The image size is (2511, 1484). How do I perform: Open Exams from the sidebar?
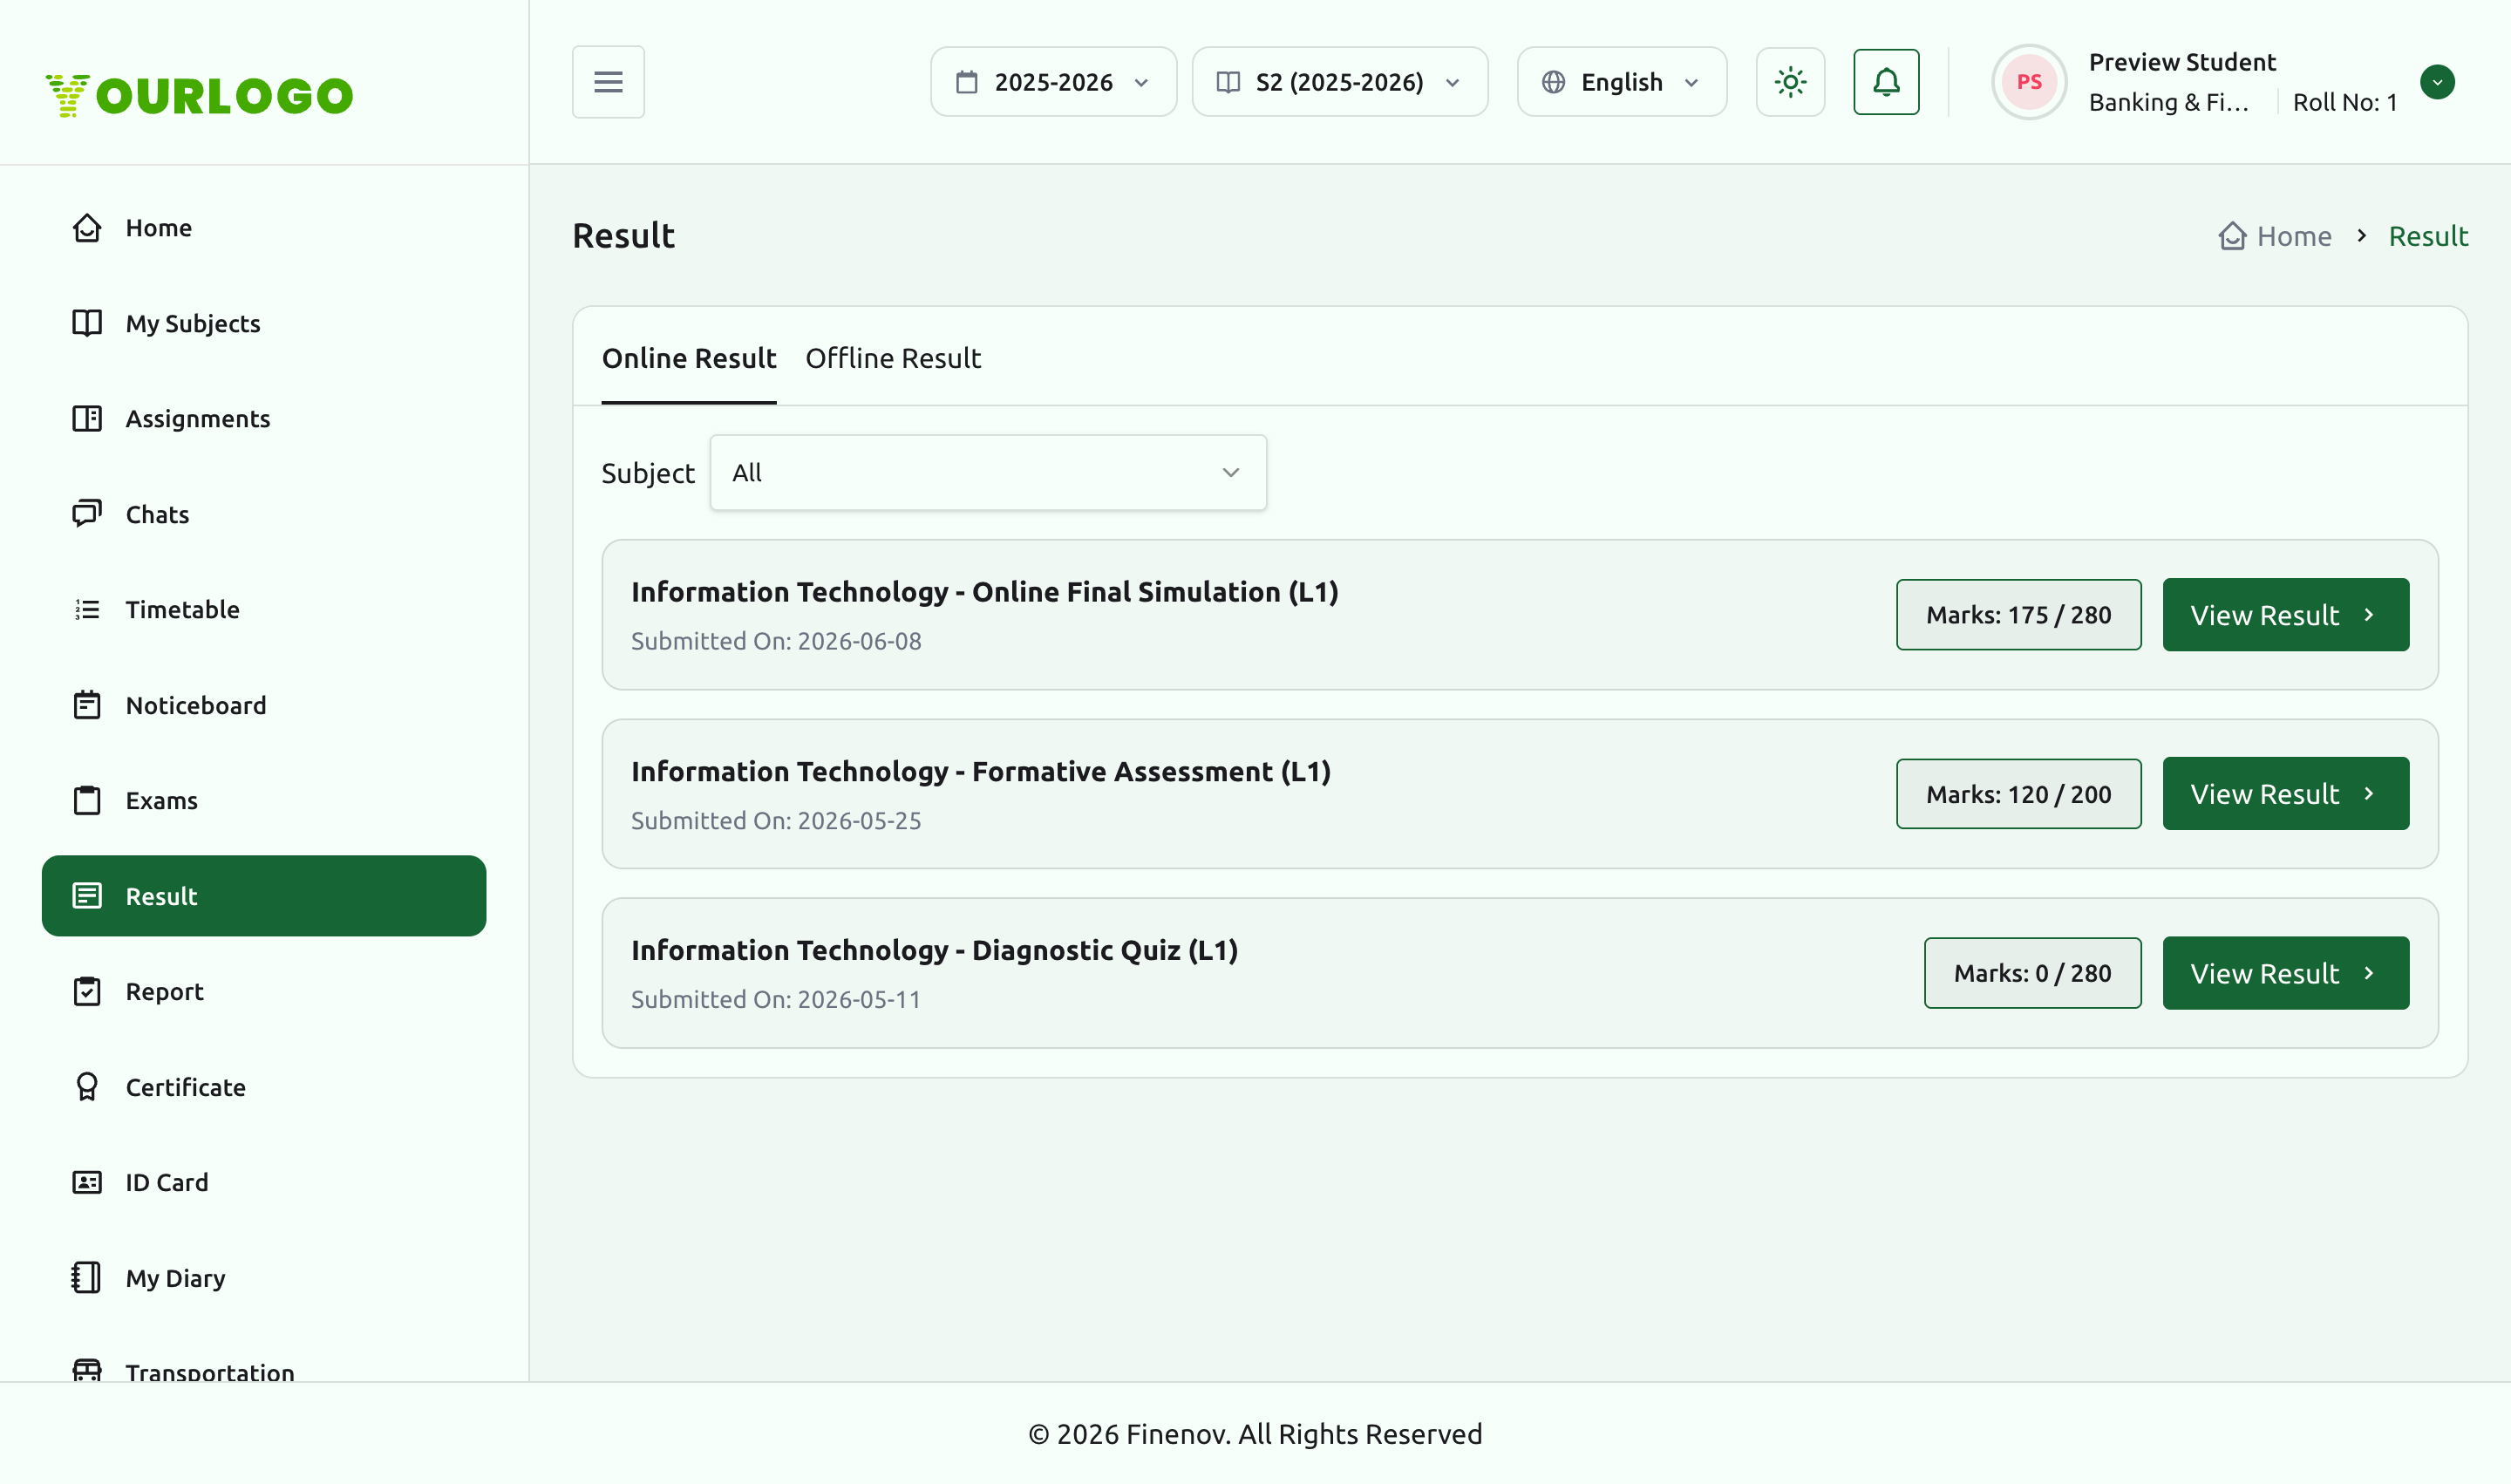tap(264, 801)
